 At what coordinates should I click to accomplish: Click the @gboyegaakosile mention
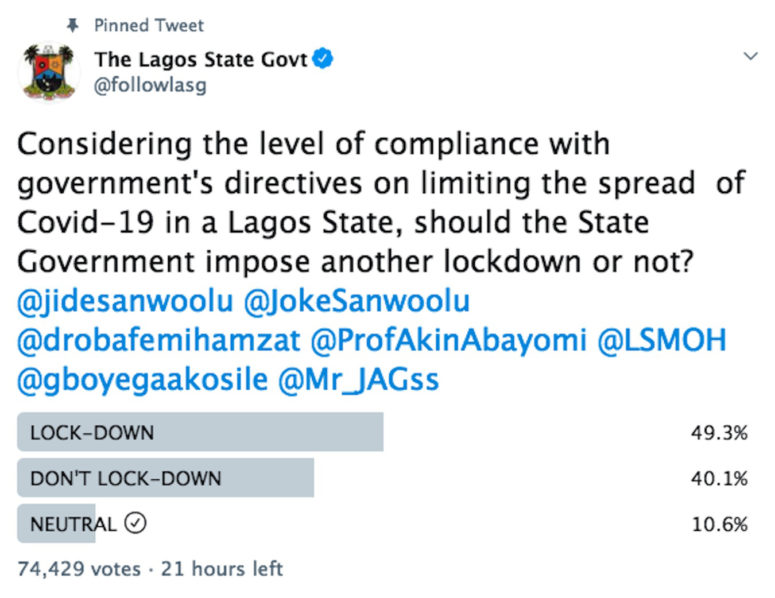click(x=139, y=381)
